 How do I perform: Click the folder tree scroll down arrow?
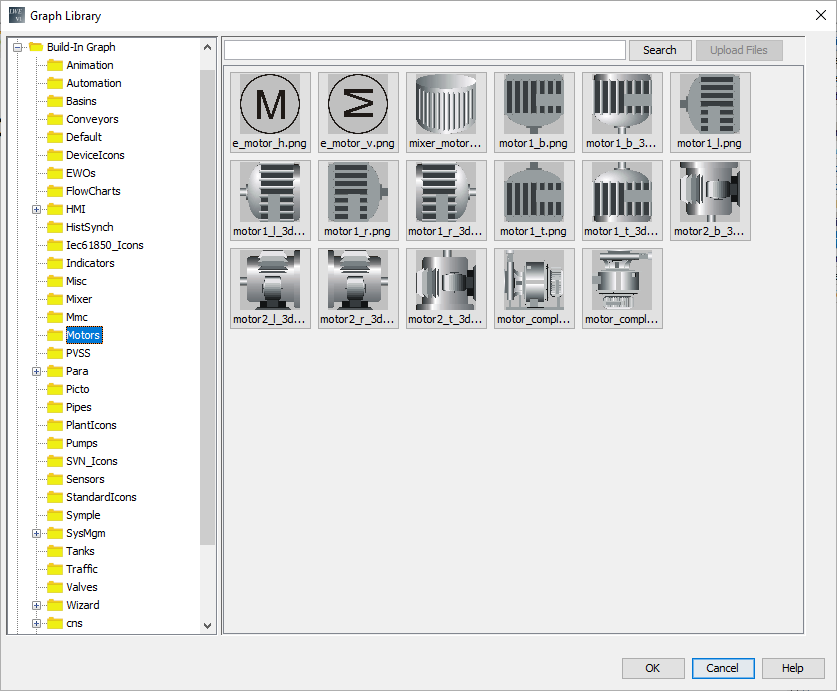pyautogui.click(x=208, y=625)
